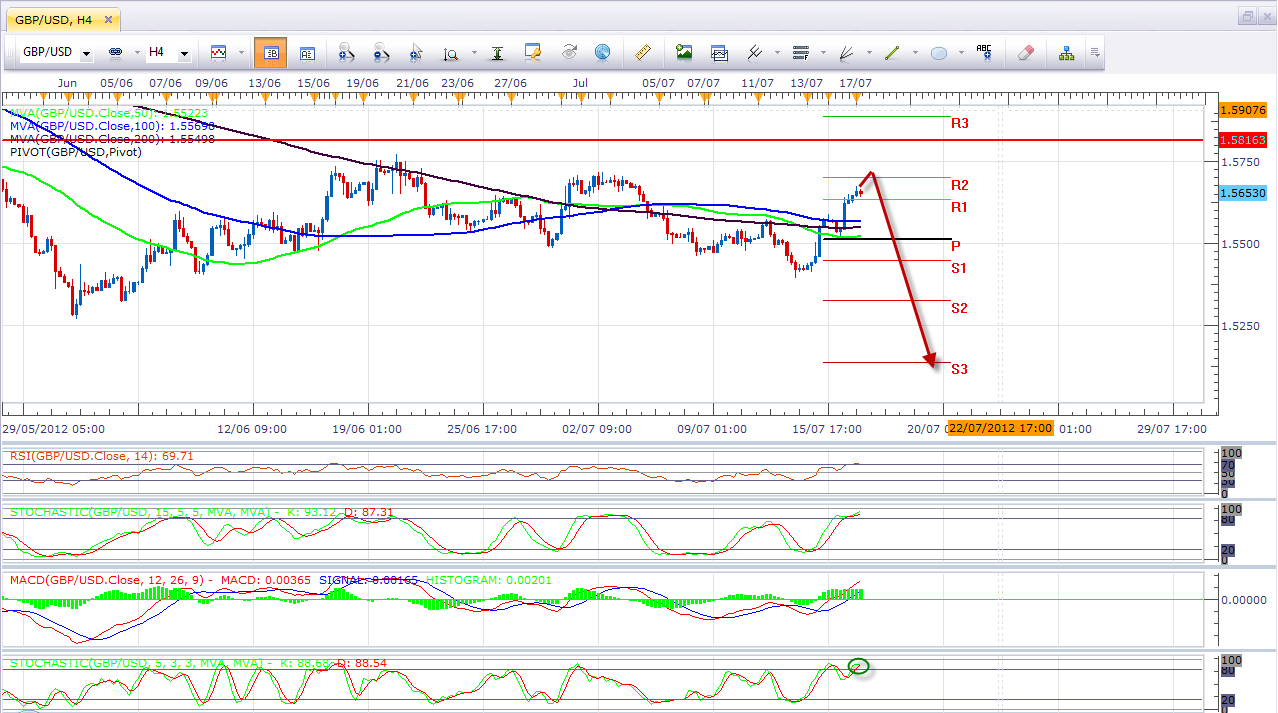The width and height of the screenshot is (1278, 713).
Task: Click the P pivot level label
Action: [956, 245]
